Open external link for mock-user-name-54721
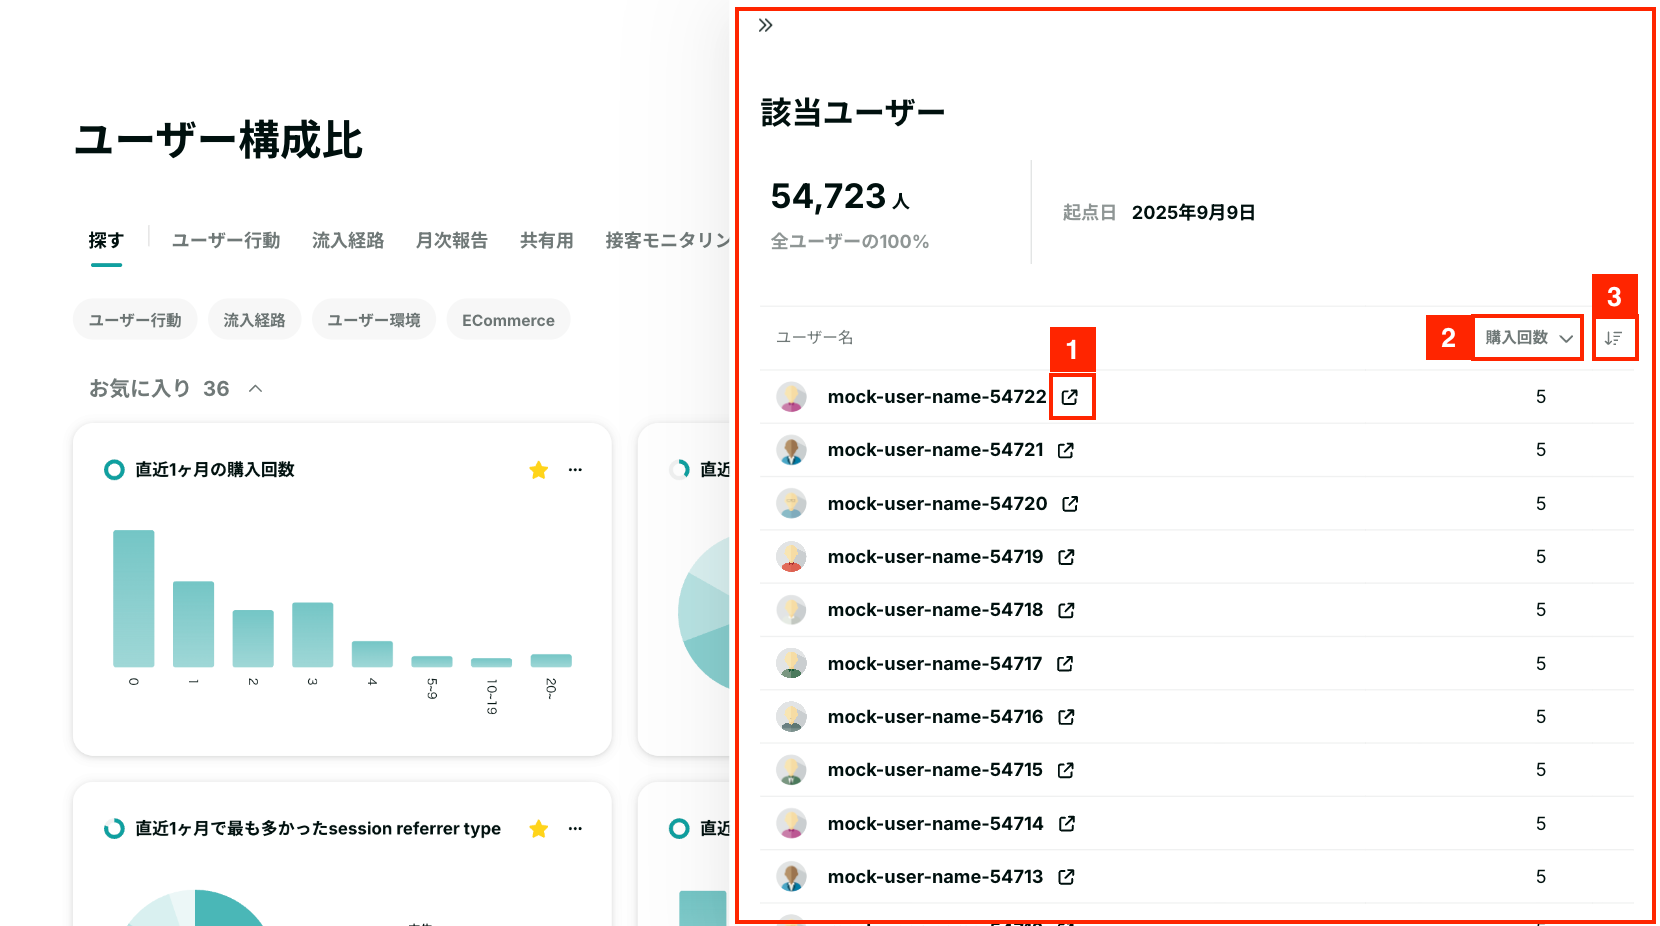1660x926 pixels. point(1066,450)
